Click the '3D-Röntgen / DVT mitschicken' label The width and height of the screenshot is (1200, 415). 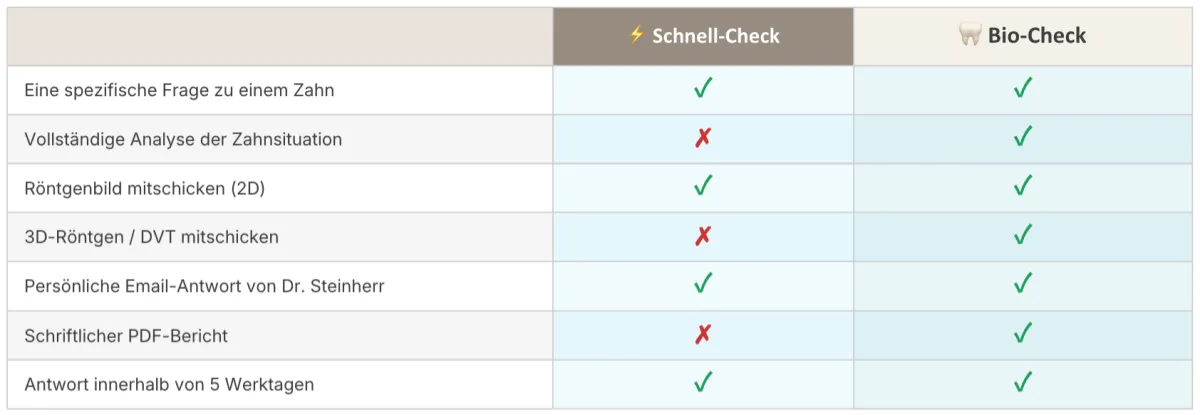(151, 237)
